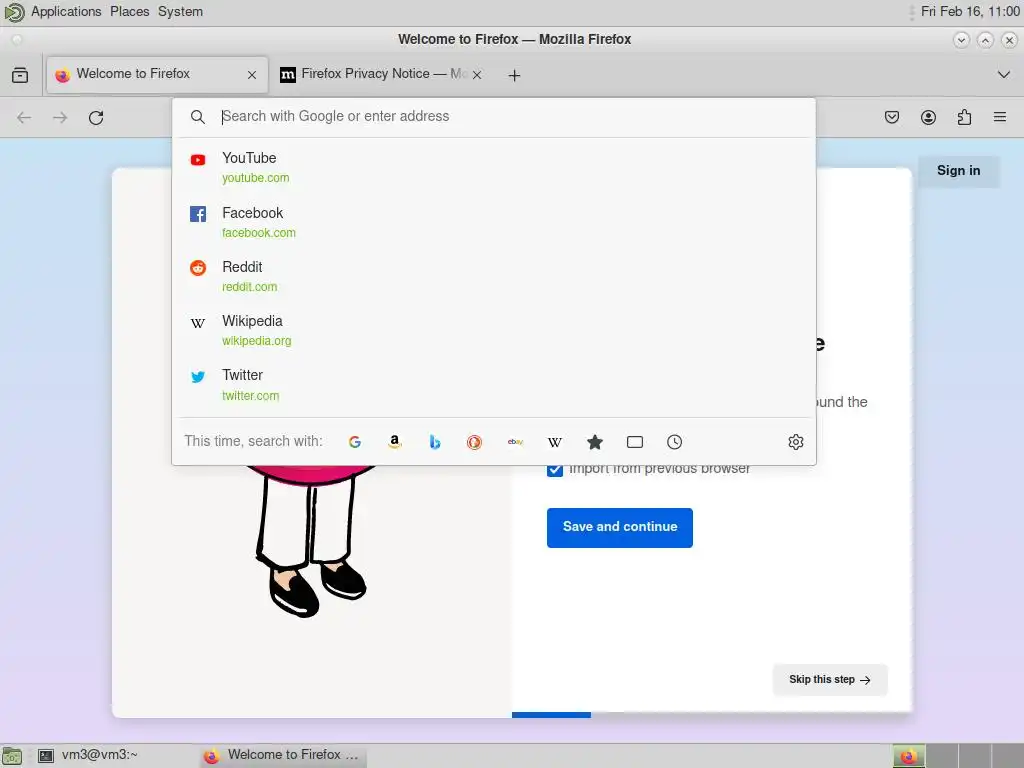1024x768 pixels.
Task: Click Firefox icon in workspace switcher
Action: pos(908,756)
